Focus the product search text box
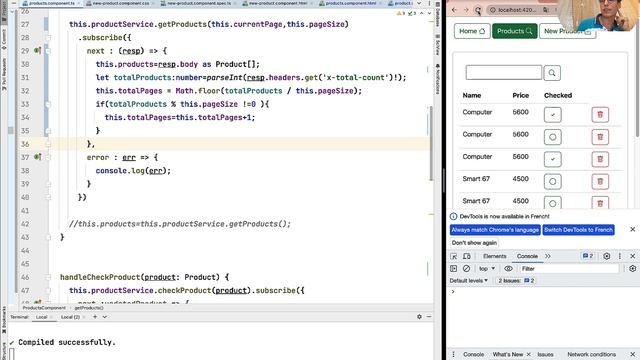This screenshot has height=360, width=640. [504, 73]
